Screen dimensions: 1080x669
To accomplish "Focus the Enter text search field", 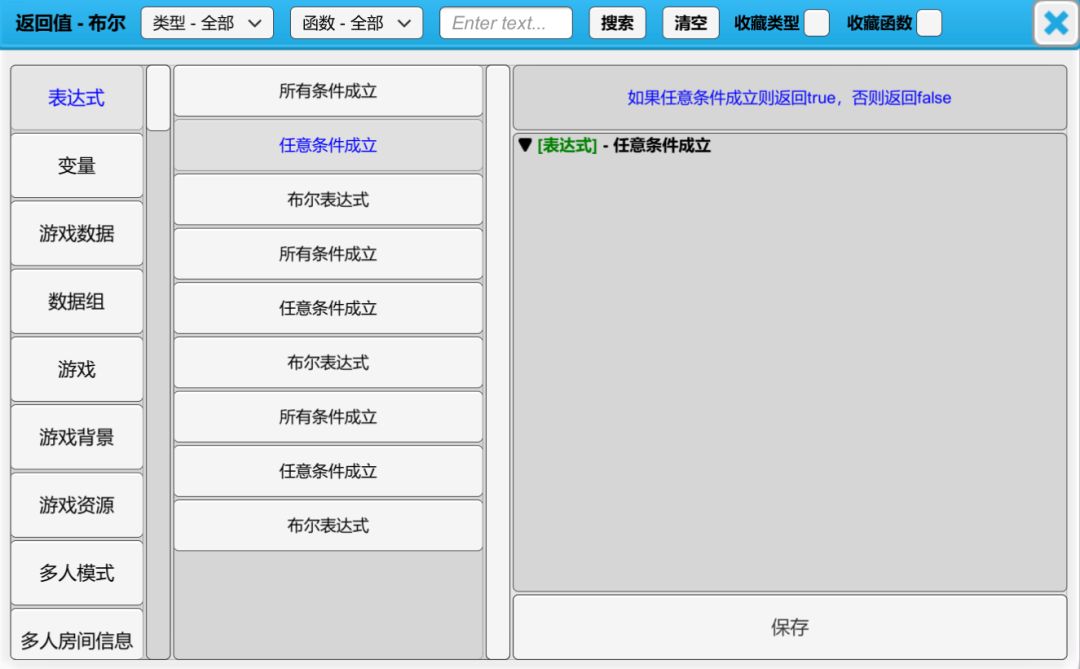I will 506,23.
